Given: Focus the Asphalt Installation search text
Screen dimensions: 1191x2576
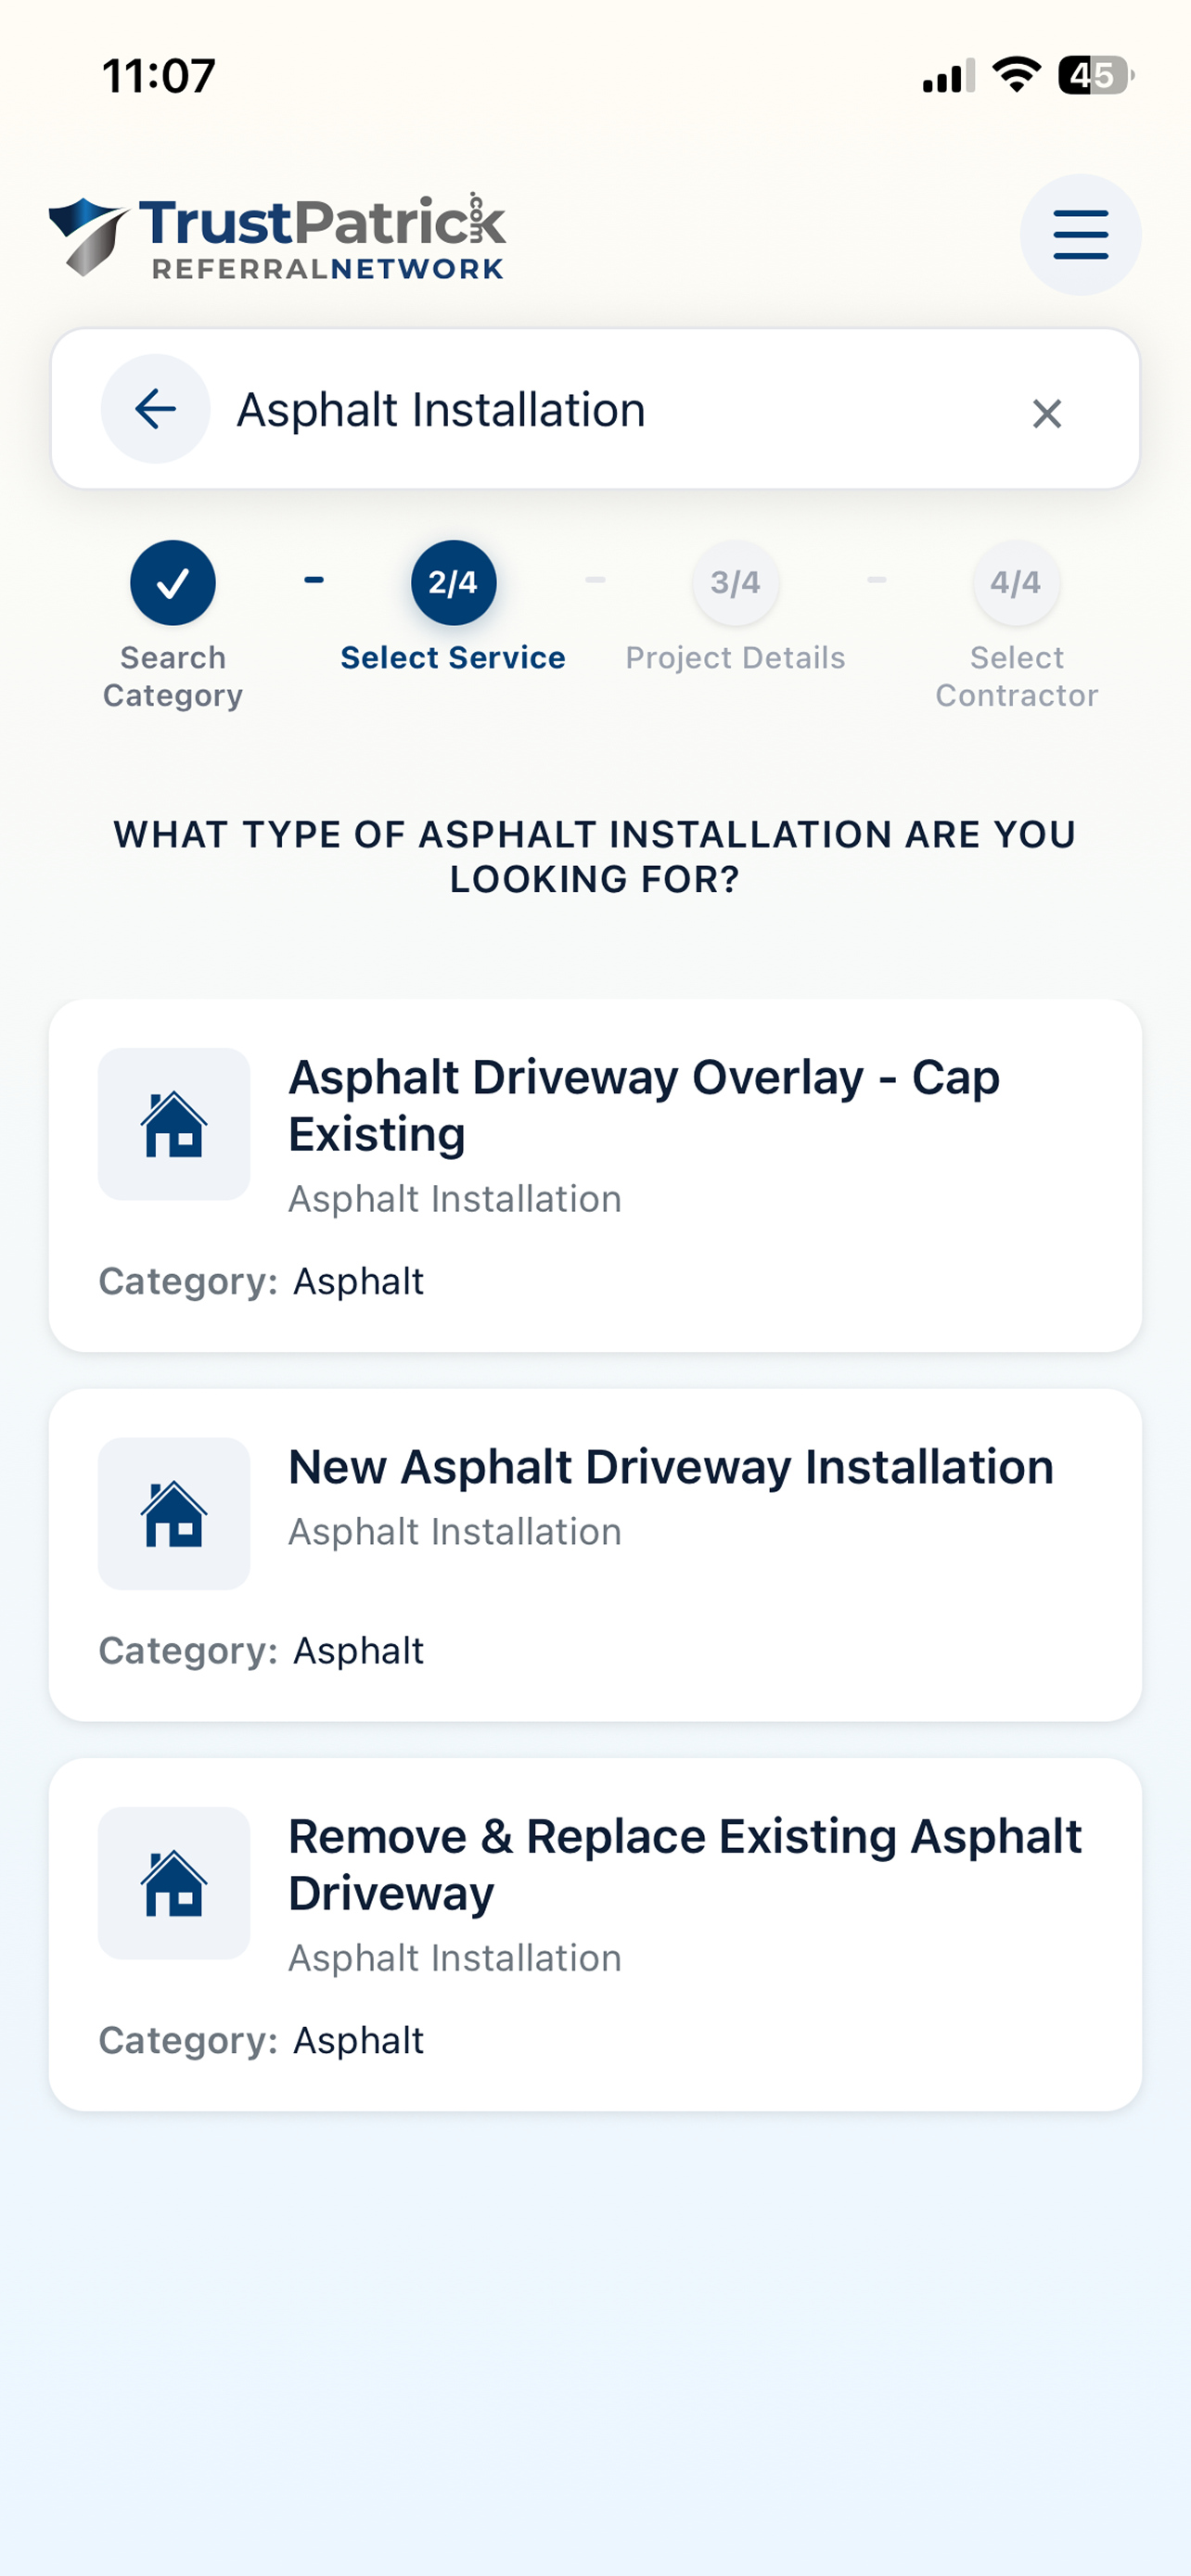Looking at the screenshot, I should [441, 410].
